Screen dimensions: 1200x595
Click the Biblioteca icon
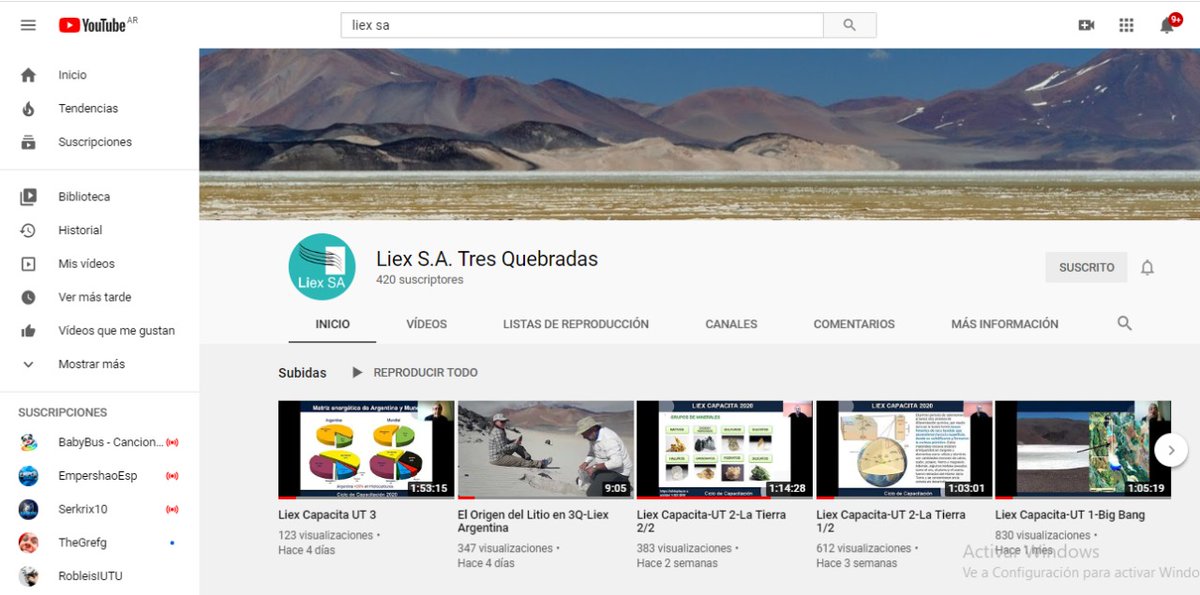[28, 197]
